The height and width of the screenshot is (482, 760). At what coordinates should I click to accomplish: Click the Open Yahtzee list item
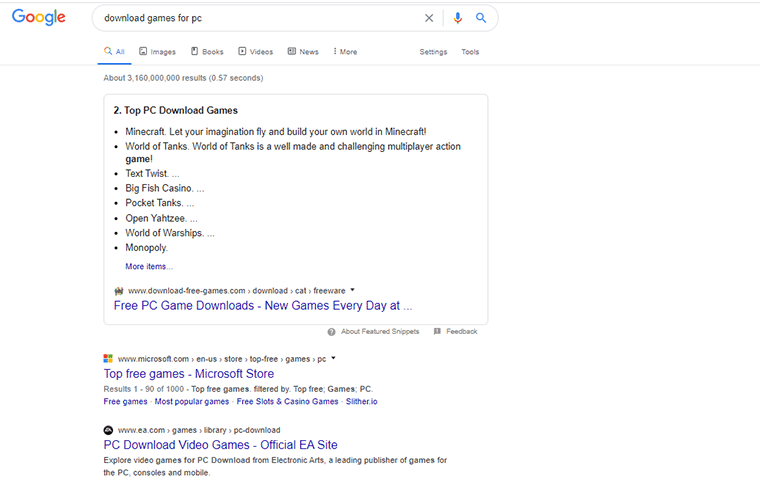161,218
